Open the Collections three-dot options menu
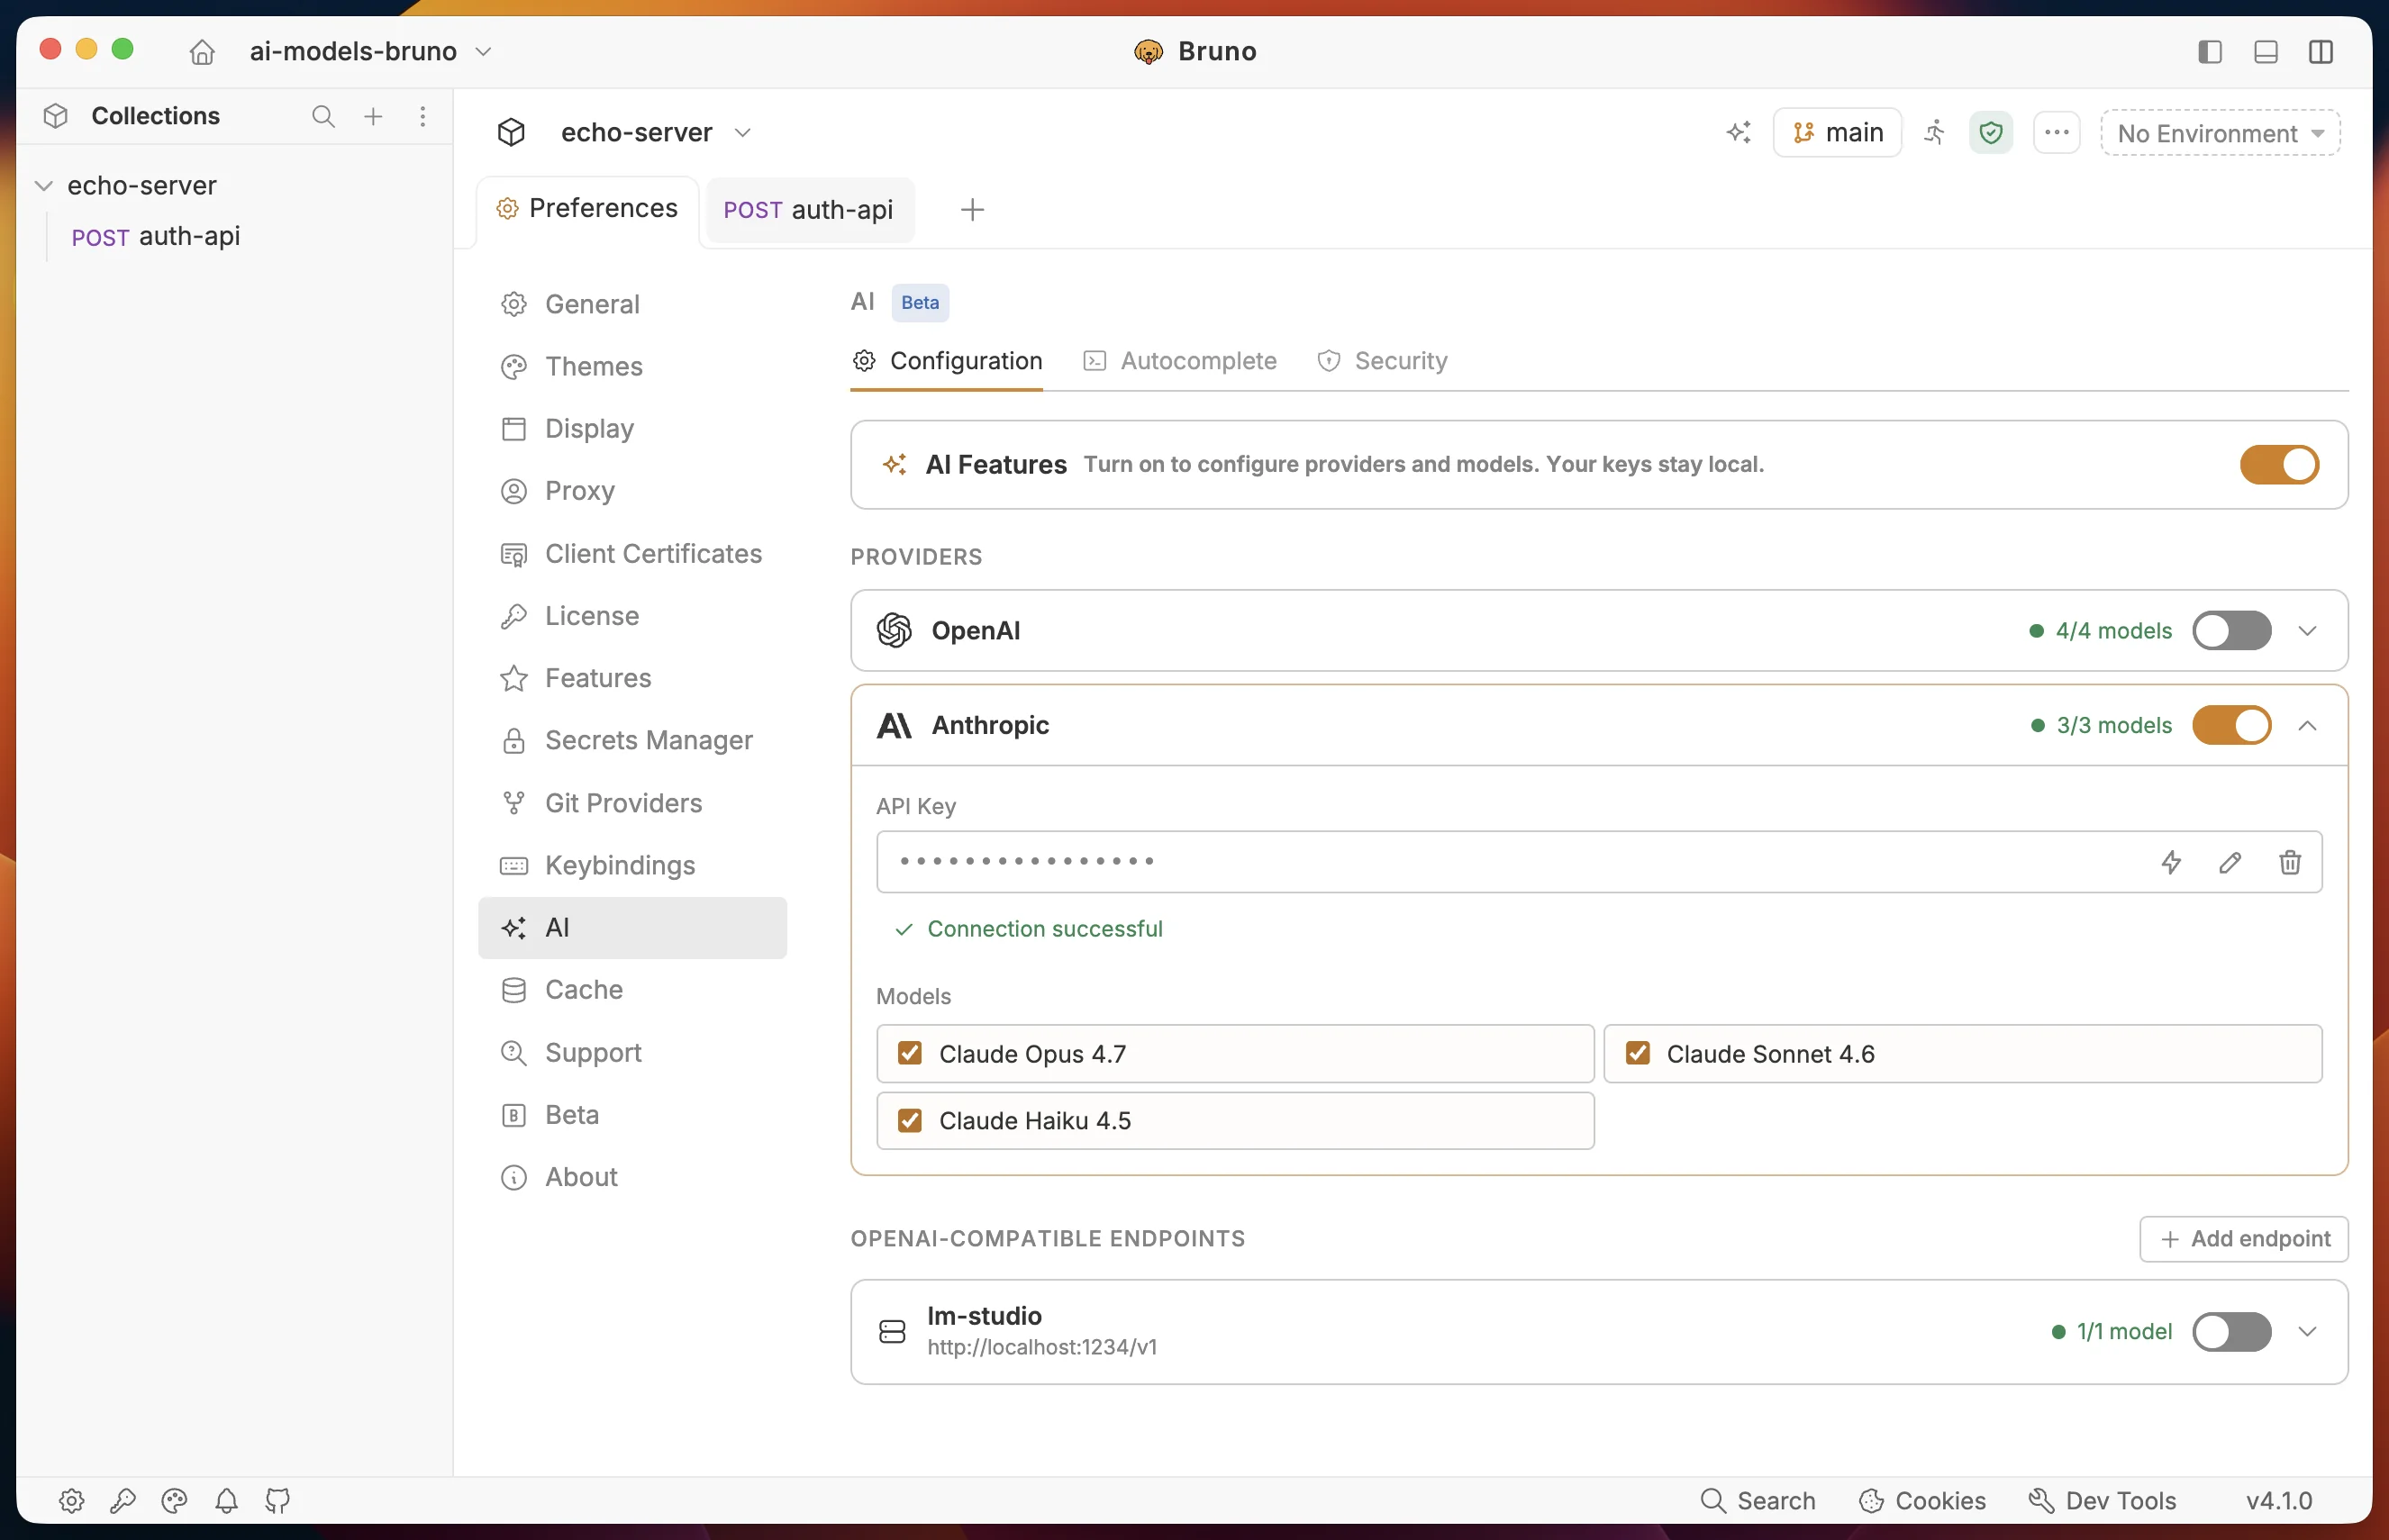Screen dimensions: 2389x1540 click(423, 116)
